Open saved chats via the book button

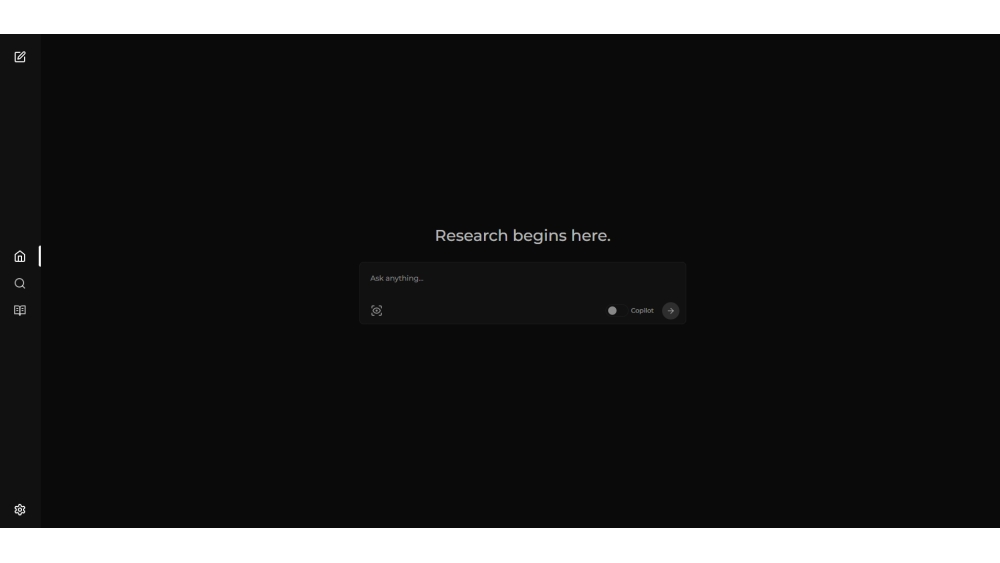coord(20,311)
